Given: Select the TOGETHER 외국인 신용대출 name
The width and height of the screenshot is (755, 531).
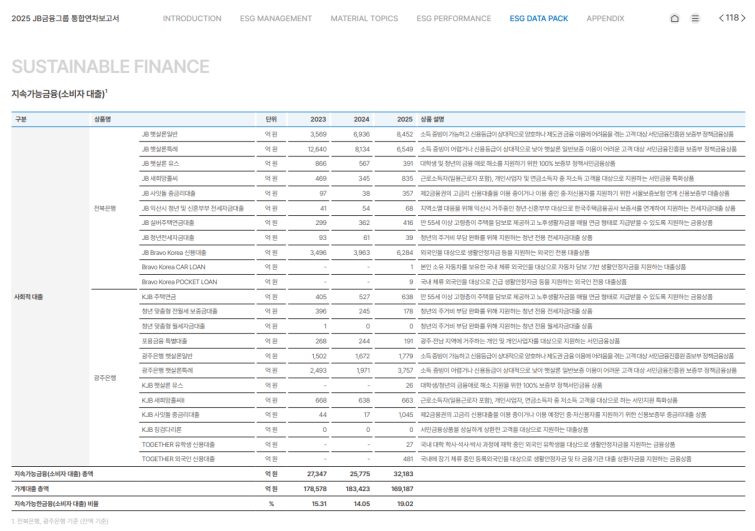Looking at the screenshot, I should (x=178, y=459).
